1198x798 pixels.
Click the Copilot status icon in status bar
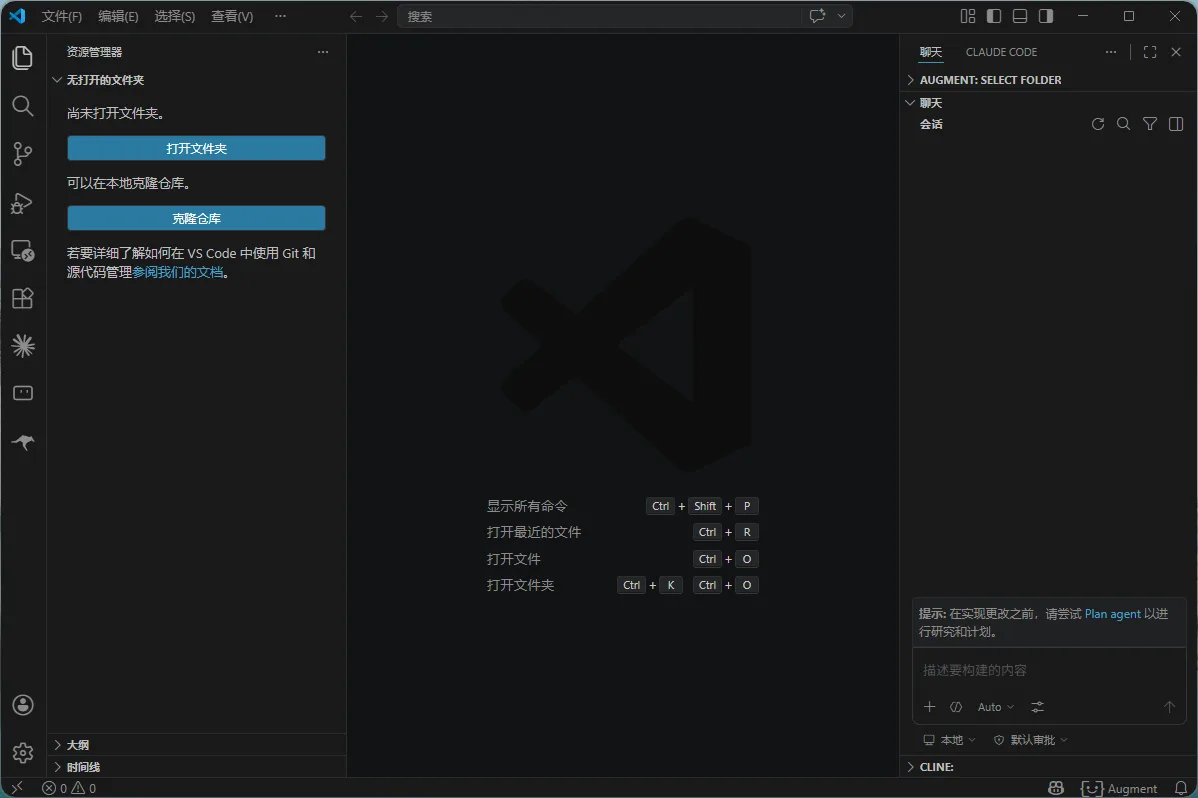(1056, 788)
